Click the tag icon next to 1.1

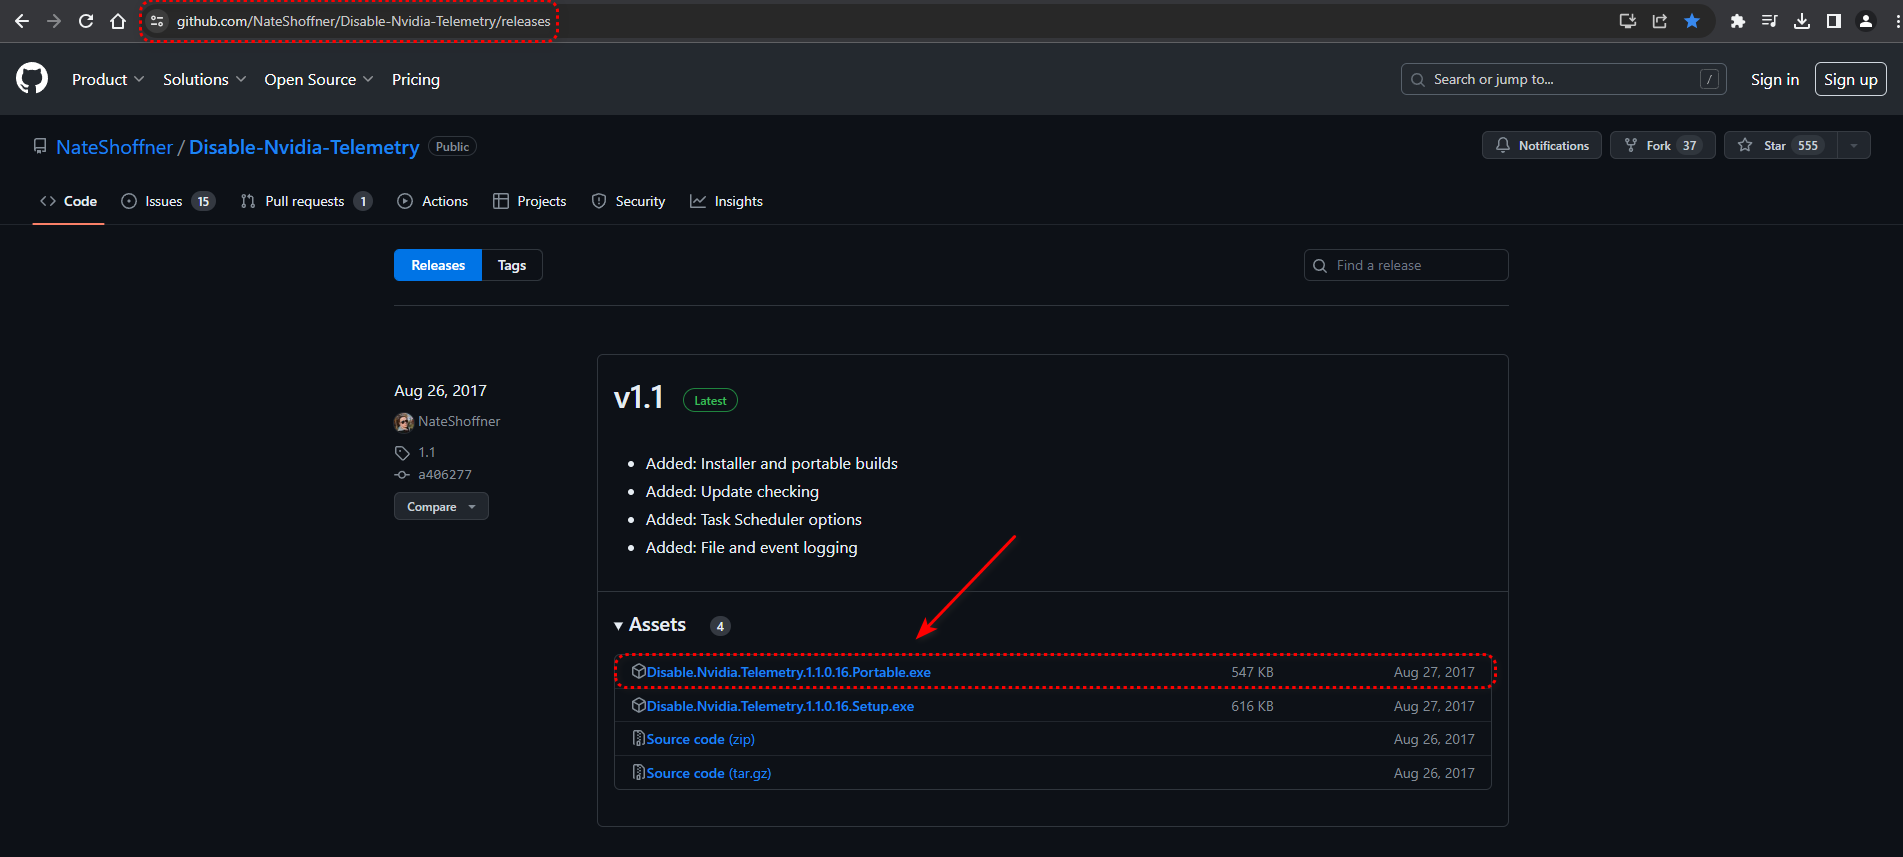(402, 453)
